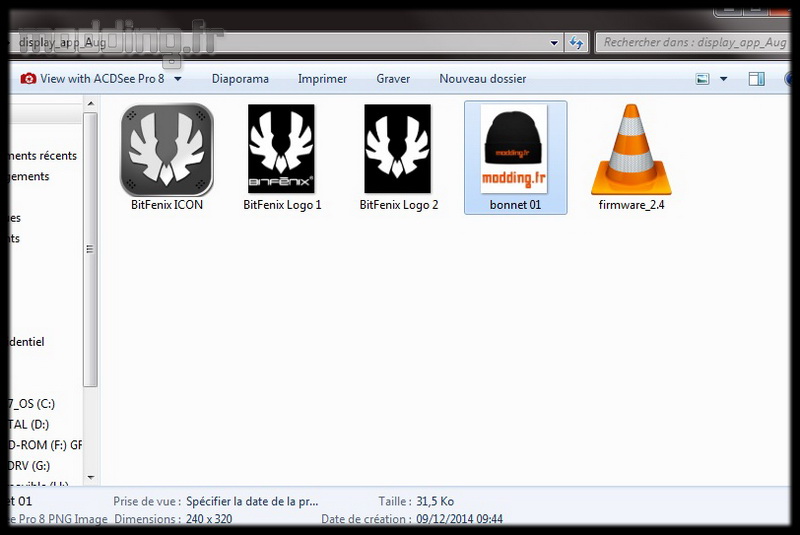Click the BitFenix Logo 2 name label
The width and height of the screenshot is (800, 535).
pos(398,205)
